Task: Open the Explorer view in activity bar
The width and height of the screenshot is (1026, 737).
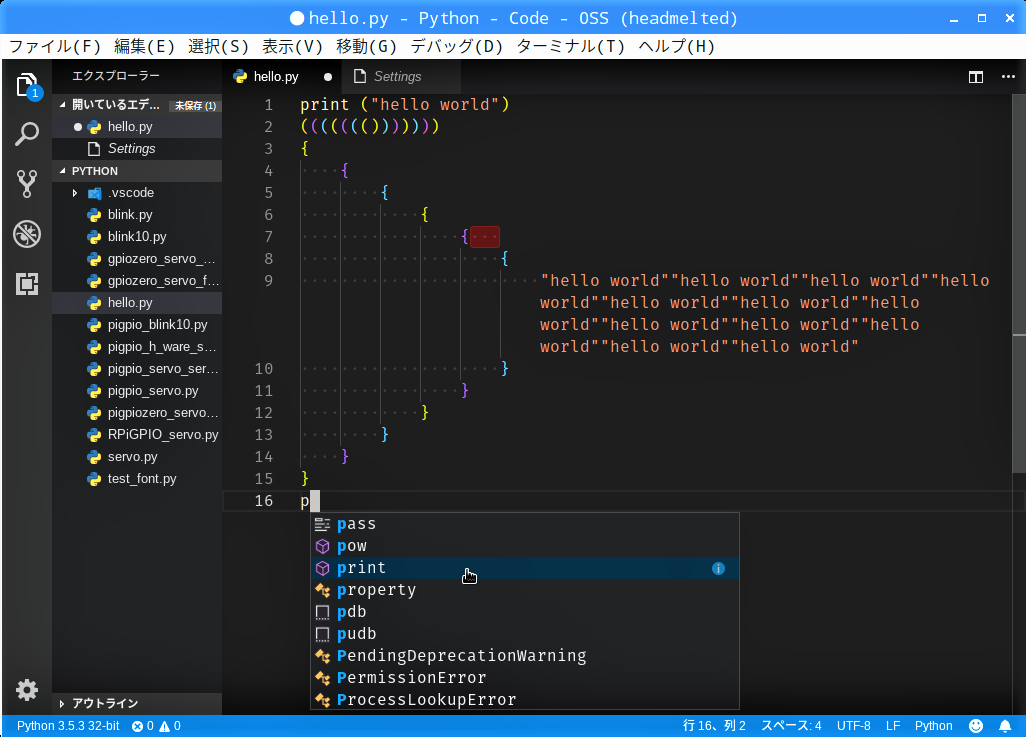Action: tap(27, 86)
